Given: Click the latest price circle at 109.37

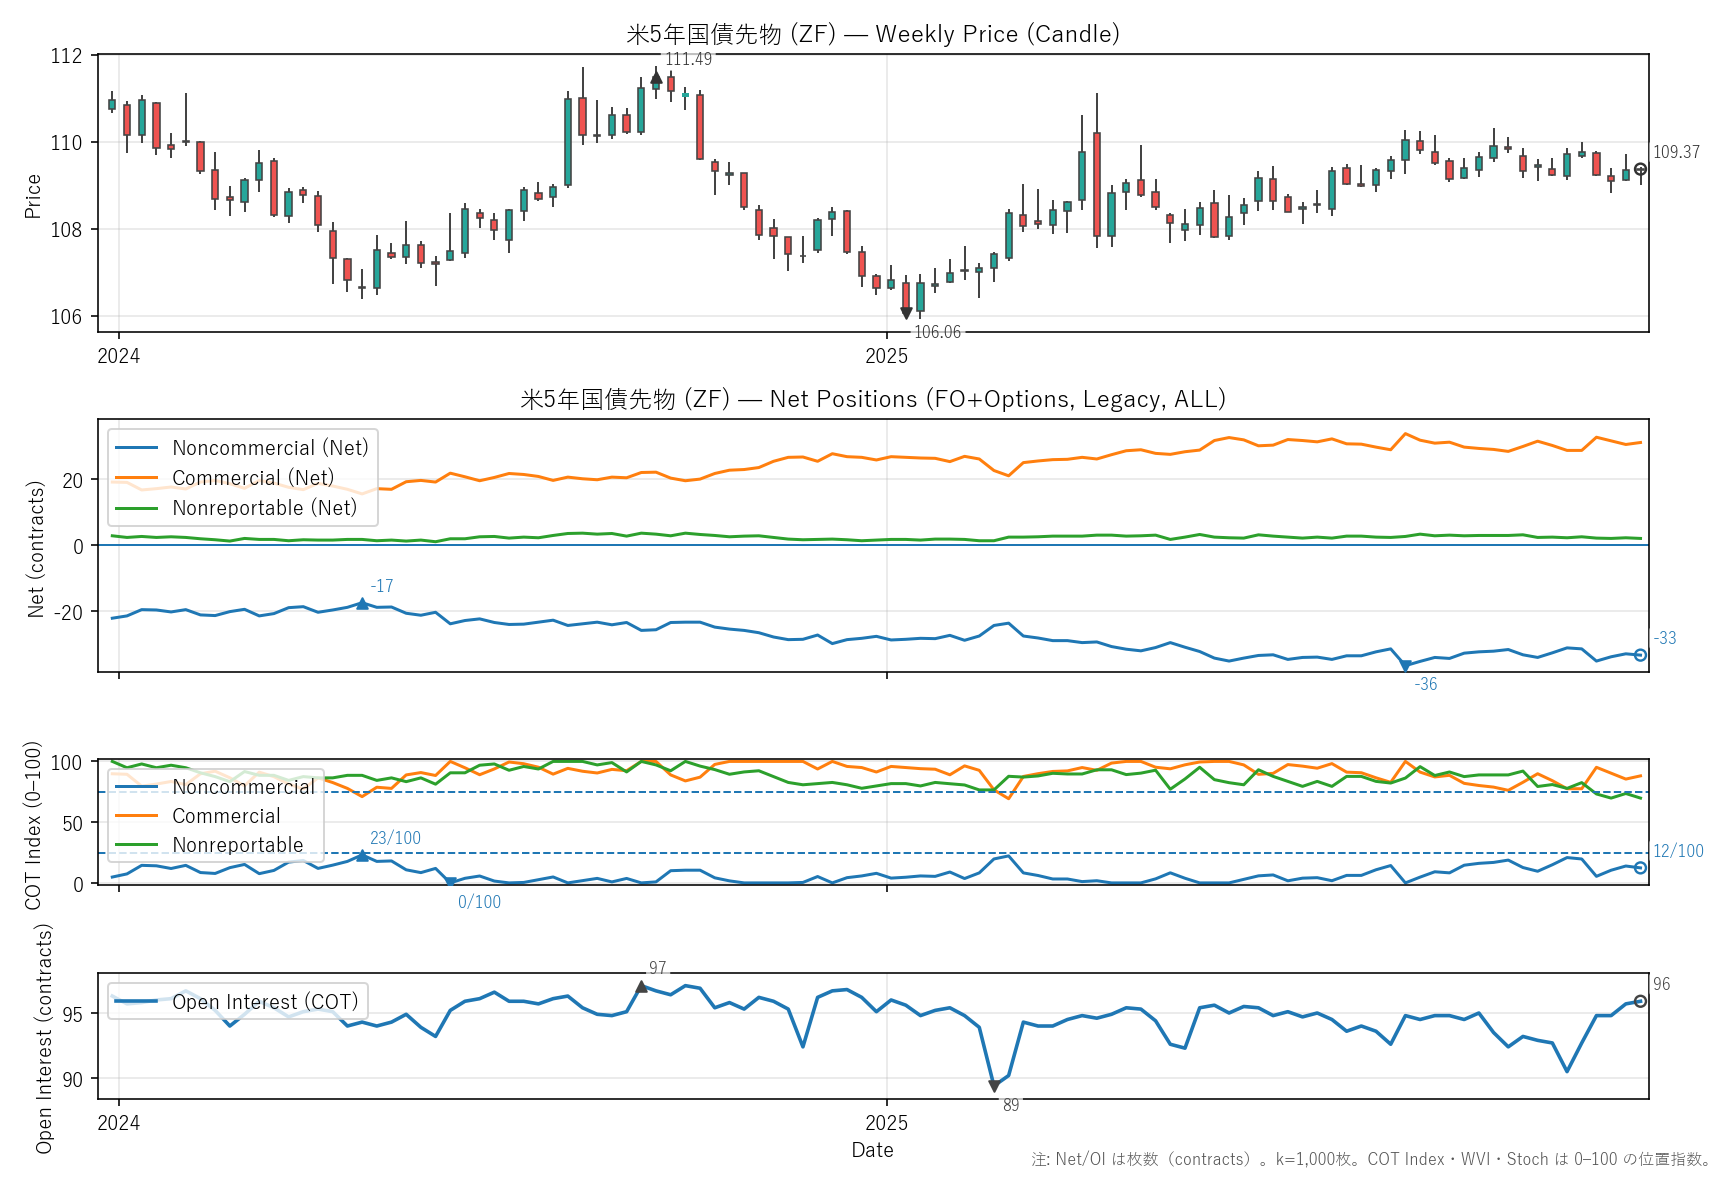Looking at the screenshot, I should 1640,169.
